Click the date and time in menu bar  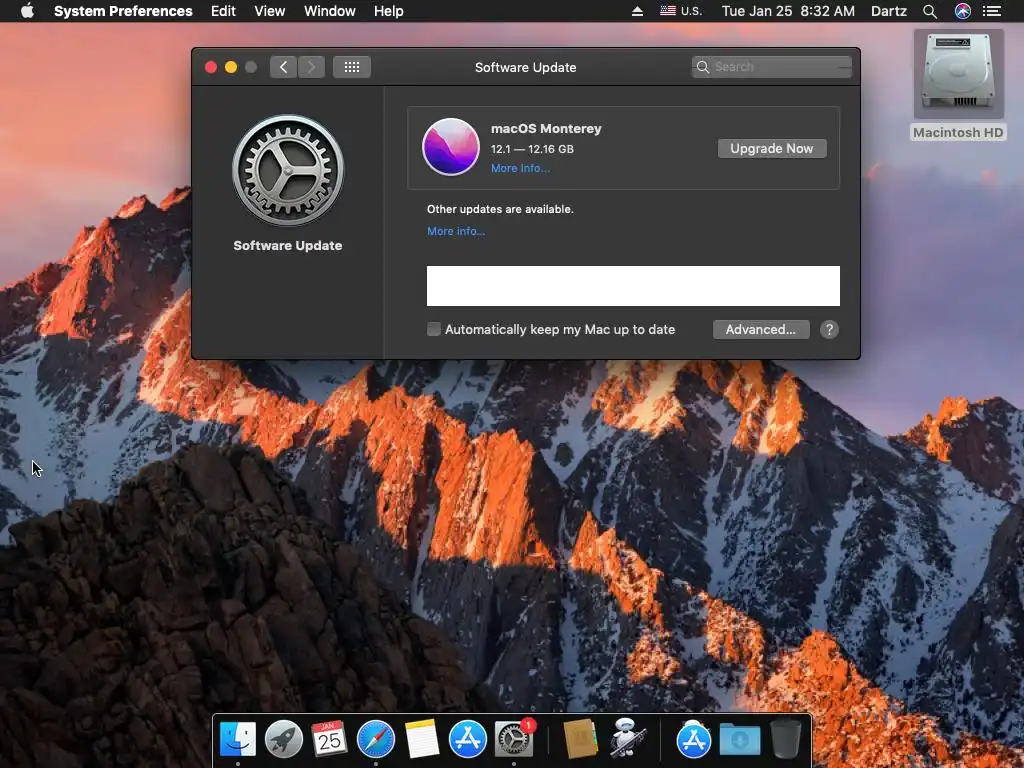coord(788,11)
